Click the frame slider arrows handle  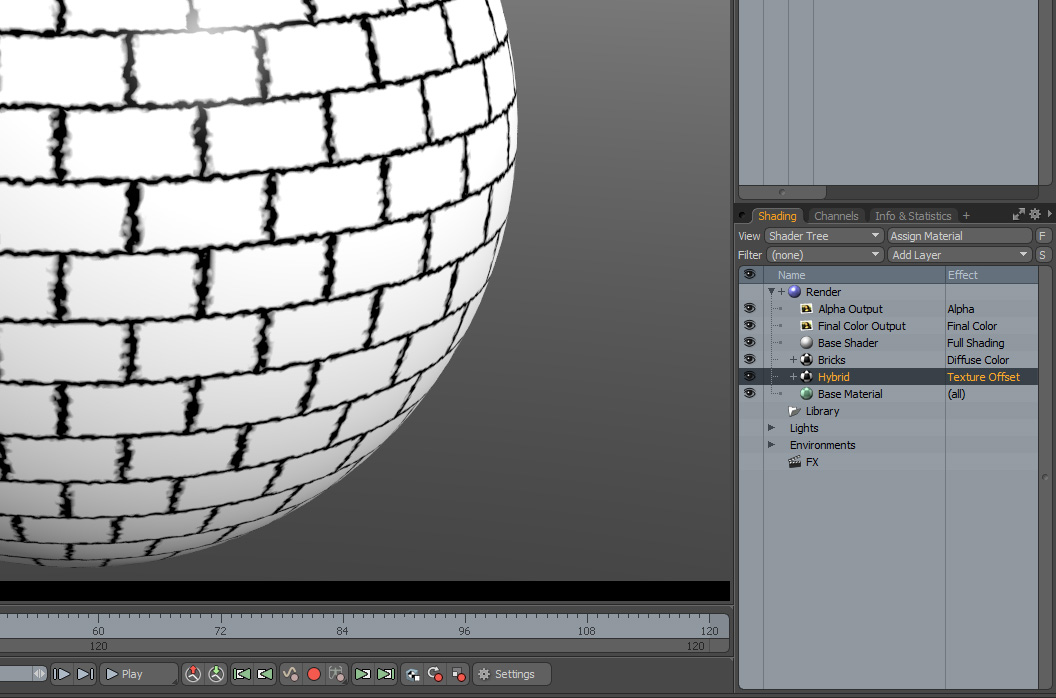click(x=39, y=674)
